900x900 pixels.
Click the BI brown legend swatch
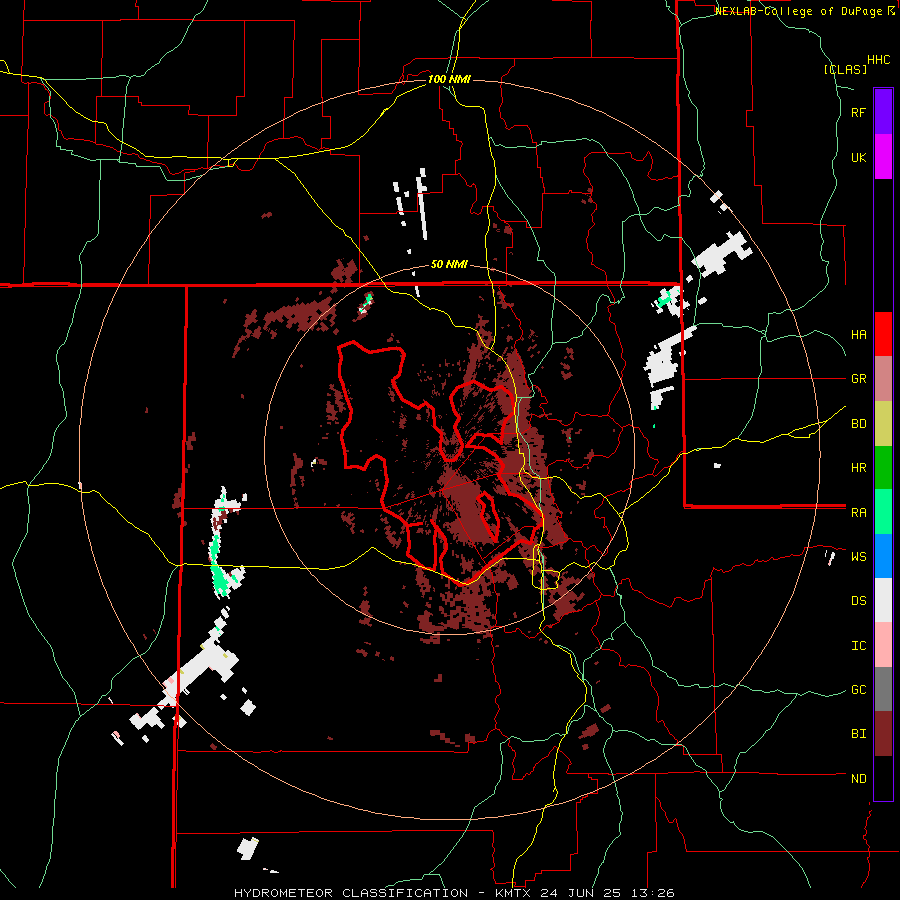(883, 734)
